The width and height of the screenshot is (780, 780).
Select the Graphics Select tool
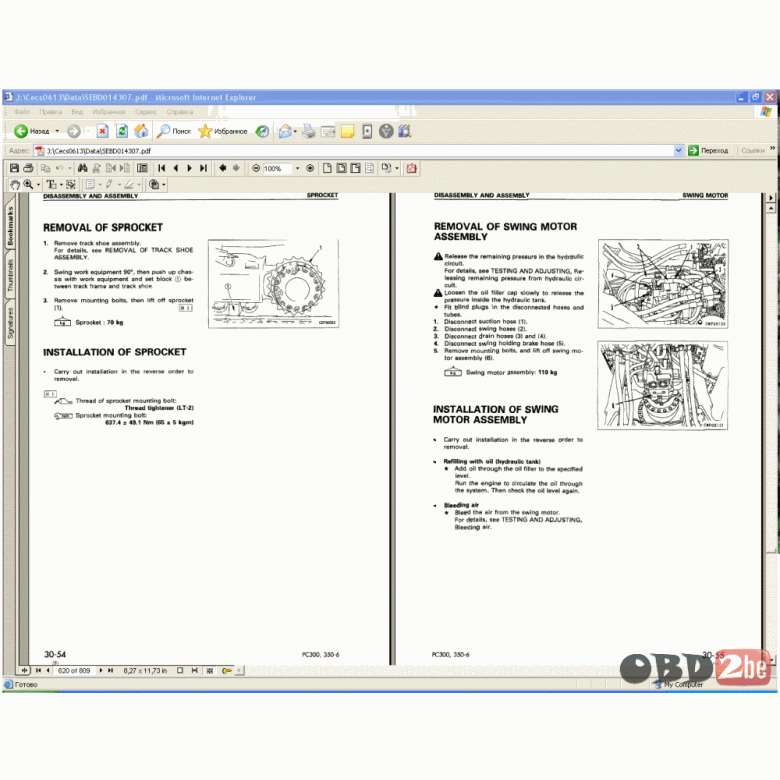71,185
